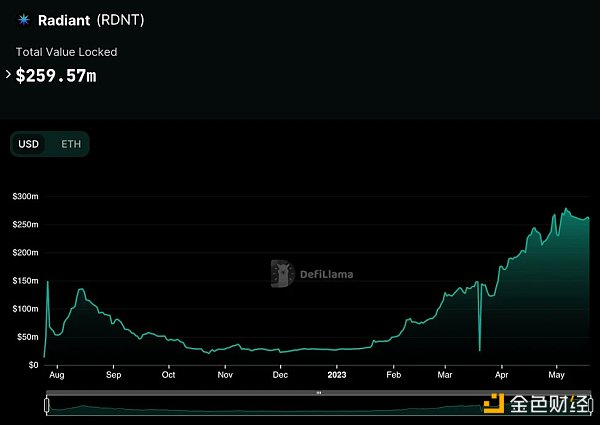Click the gold 金色财经 logo icon
This screenshot has width=600, height=425.
click(x=494, y=405)
